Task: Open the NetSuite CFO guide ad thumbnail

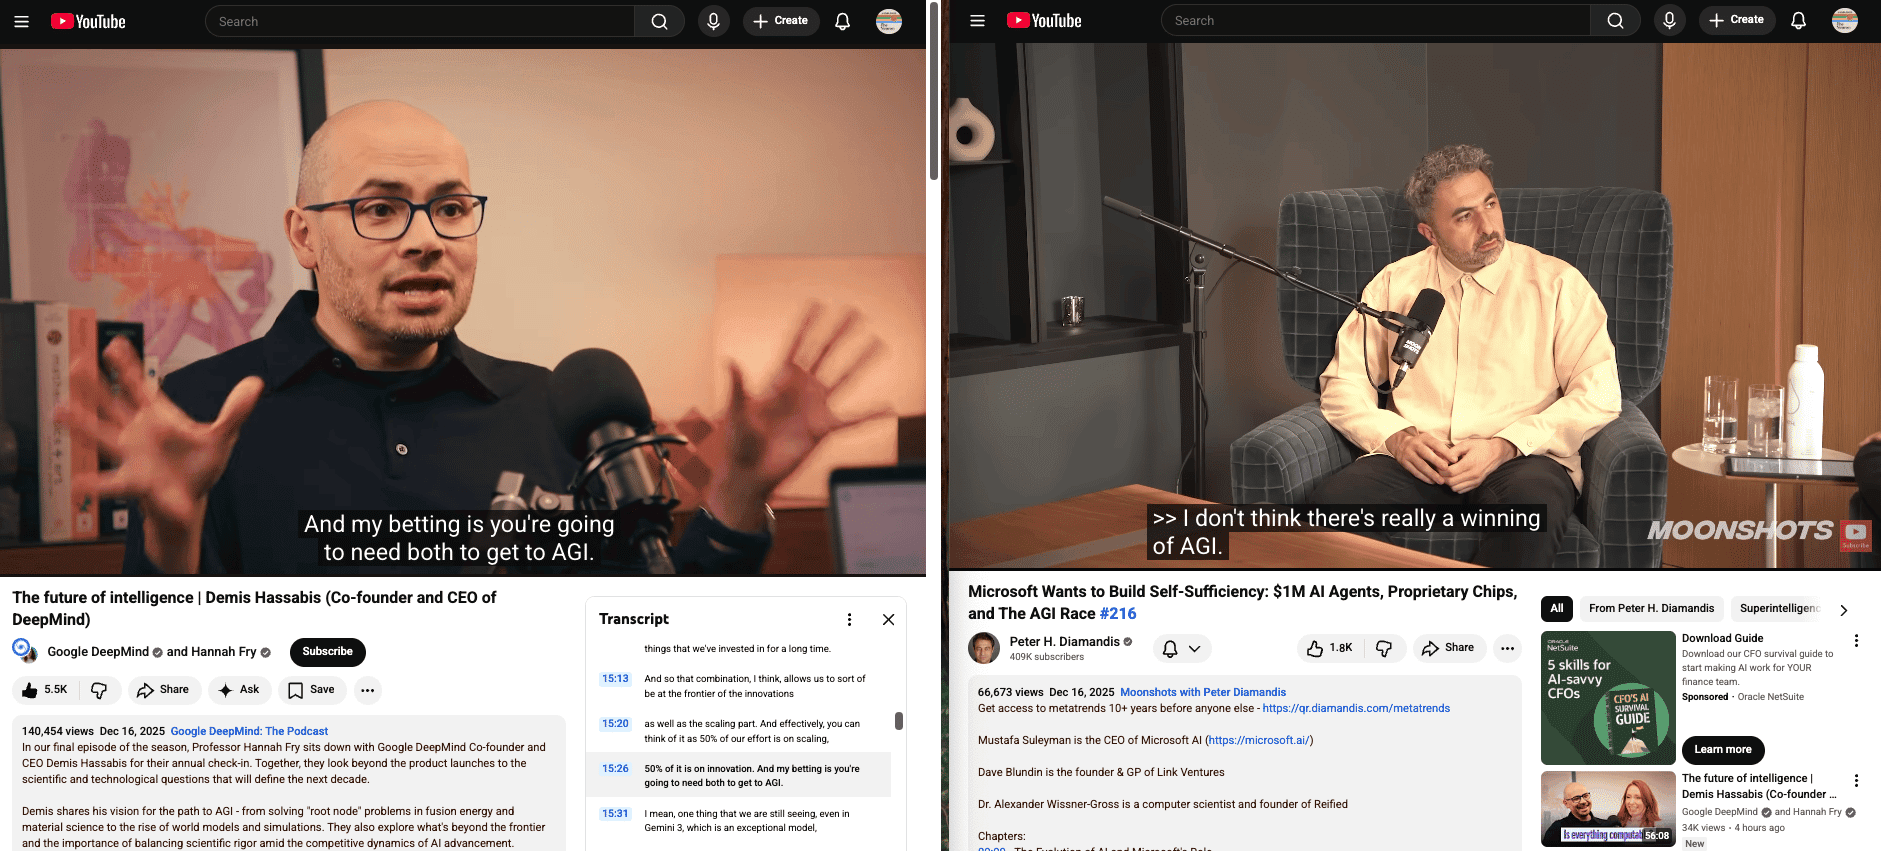Action: [x=1608, y=698]
